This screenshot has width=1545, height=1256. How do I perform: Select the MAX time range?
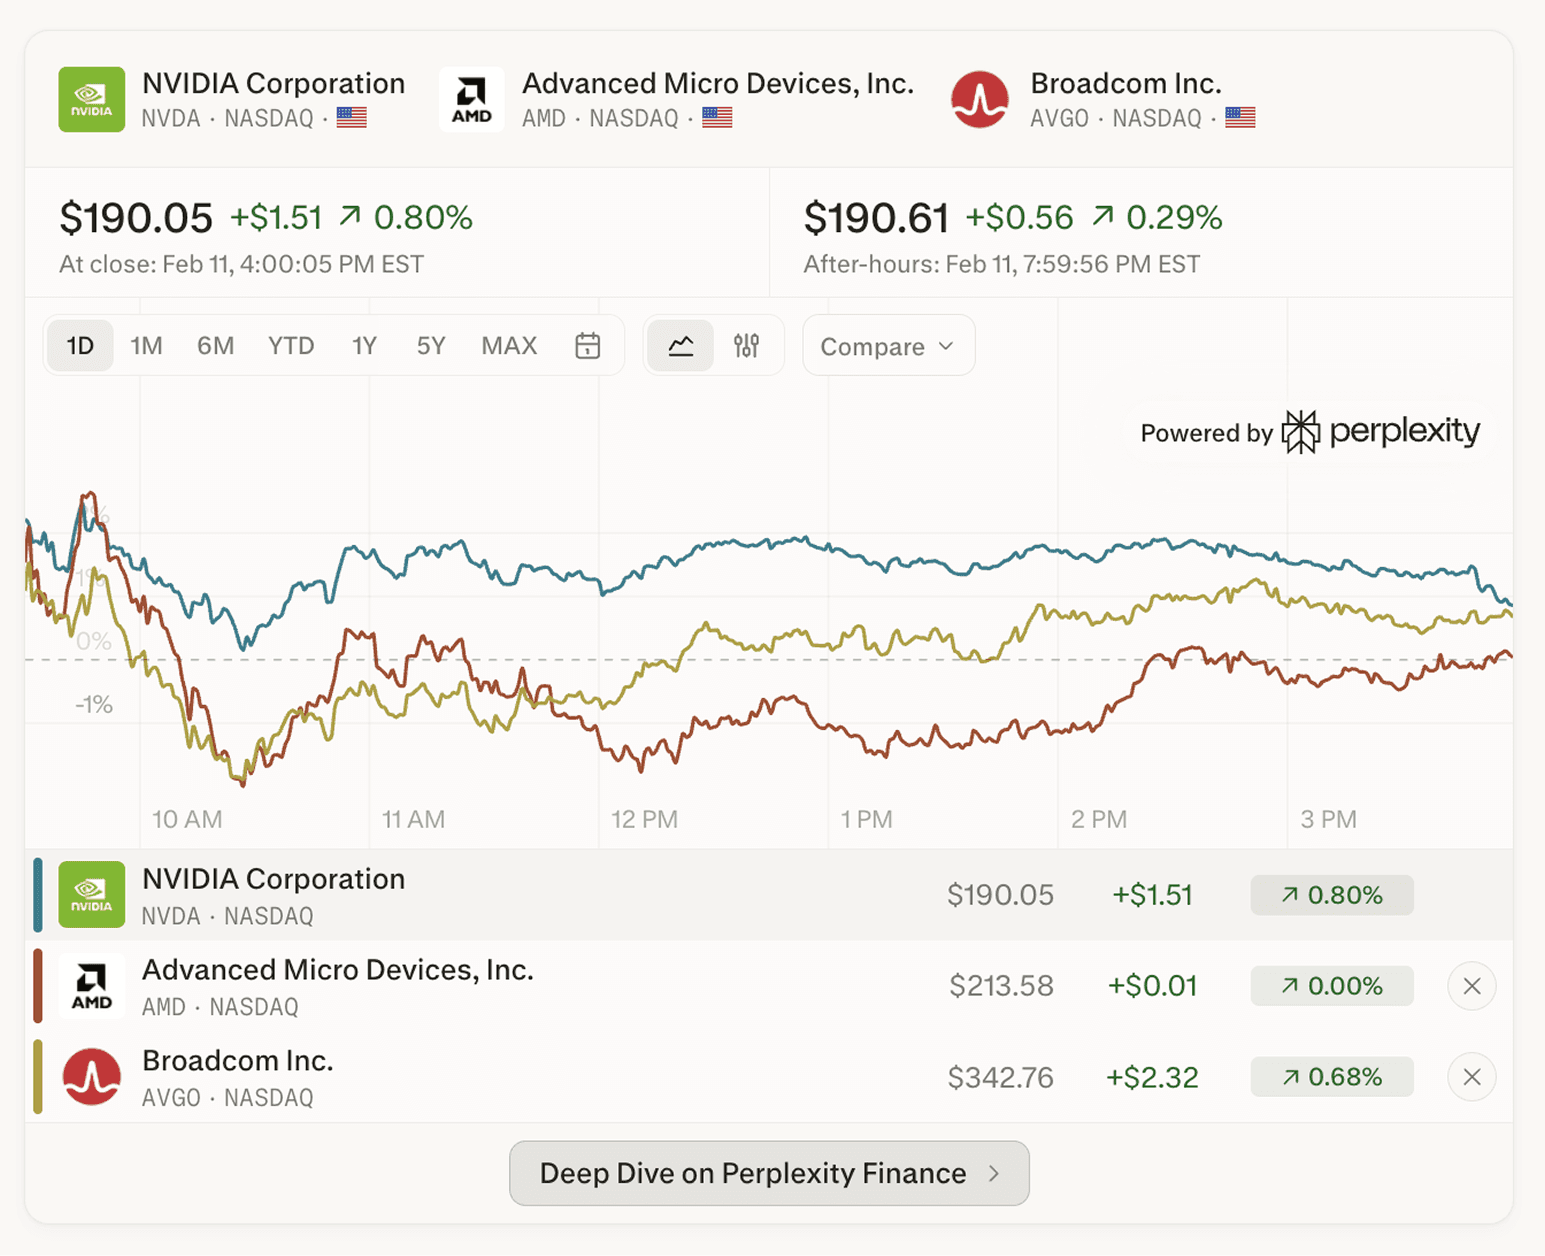point(509,346)
